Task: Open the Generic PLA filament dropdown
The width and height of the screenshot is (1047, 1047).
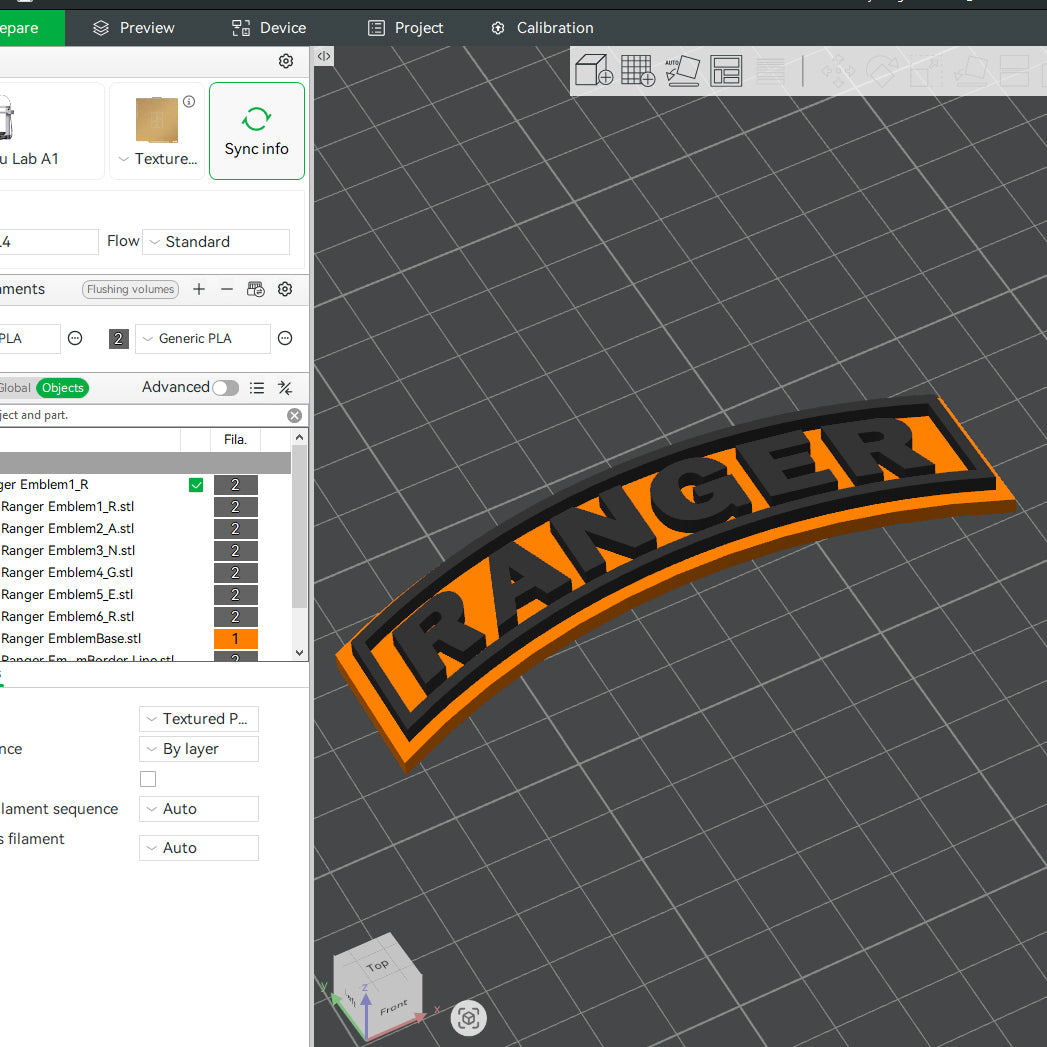Action: click(x=202, y=338)
